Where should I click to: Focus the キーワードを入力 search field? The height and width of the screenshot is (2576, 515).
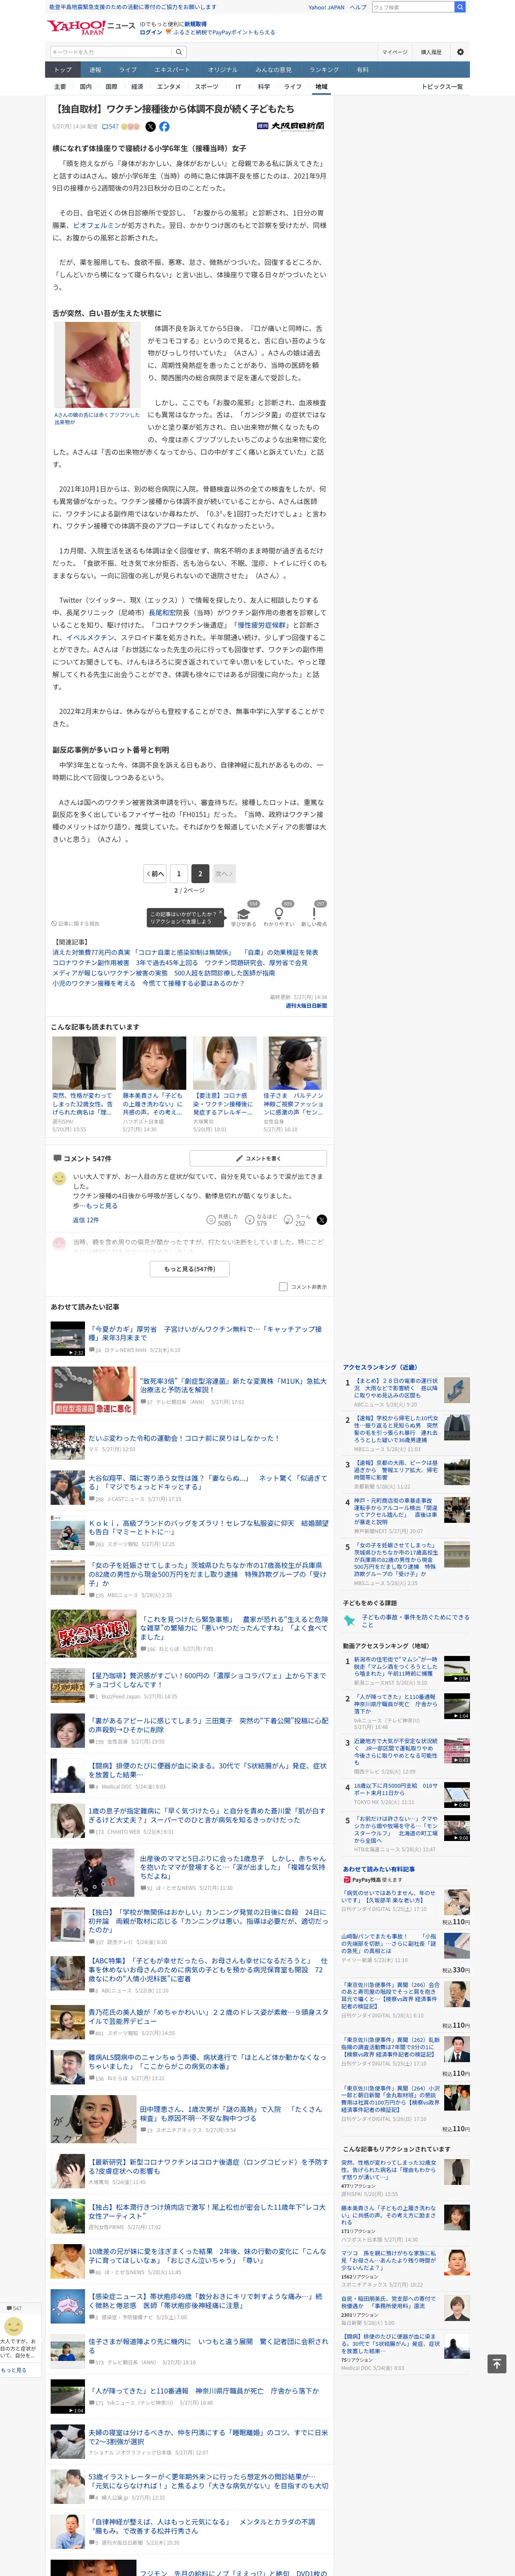[x=110, y=52]
